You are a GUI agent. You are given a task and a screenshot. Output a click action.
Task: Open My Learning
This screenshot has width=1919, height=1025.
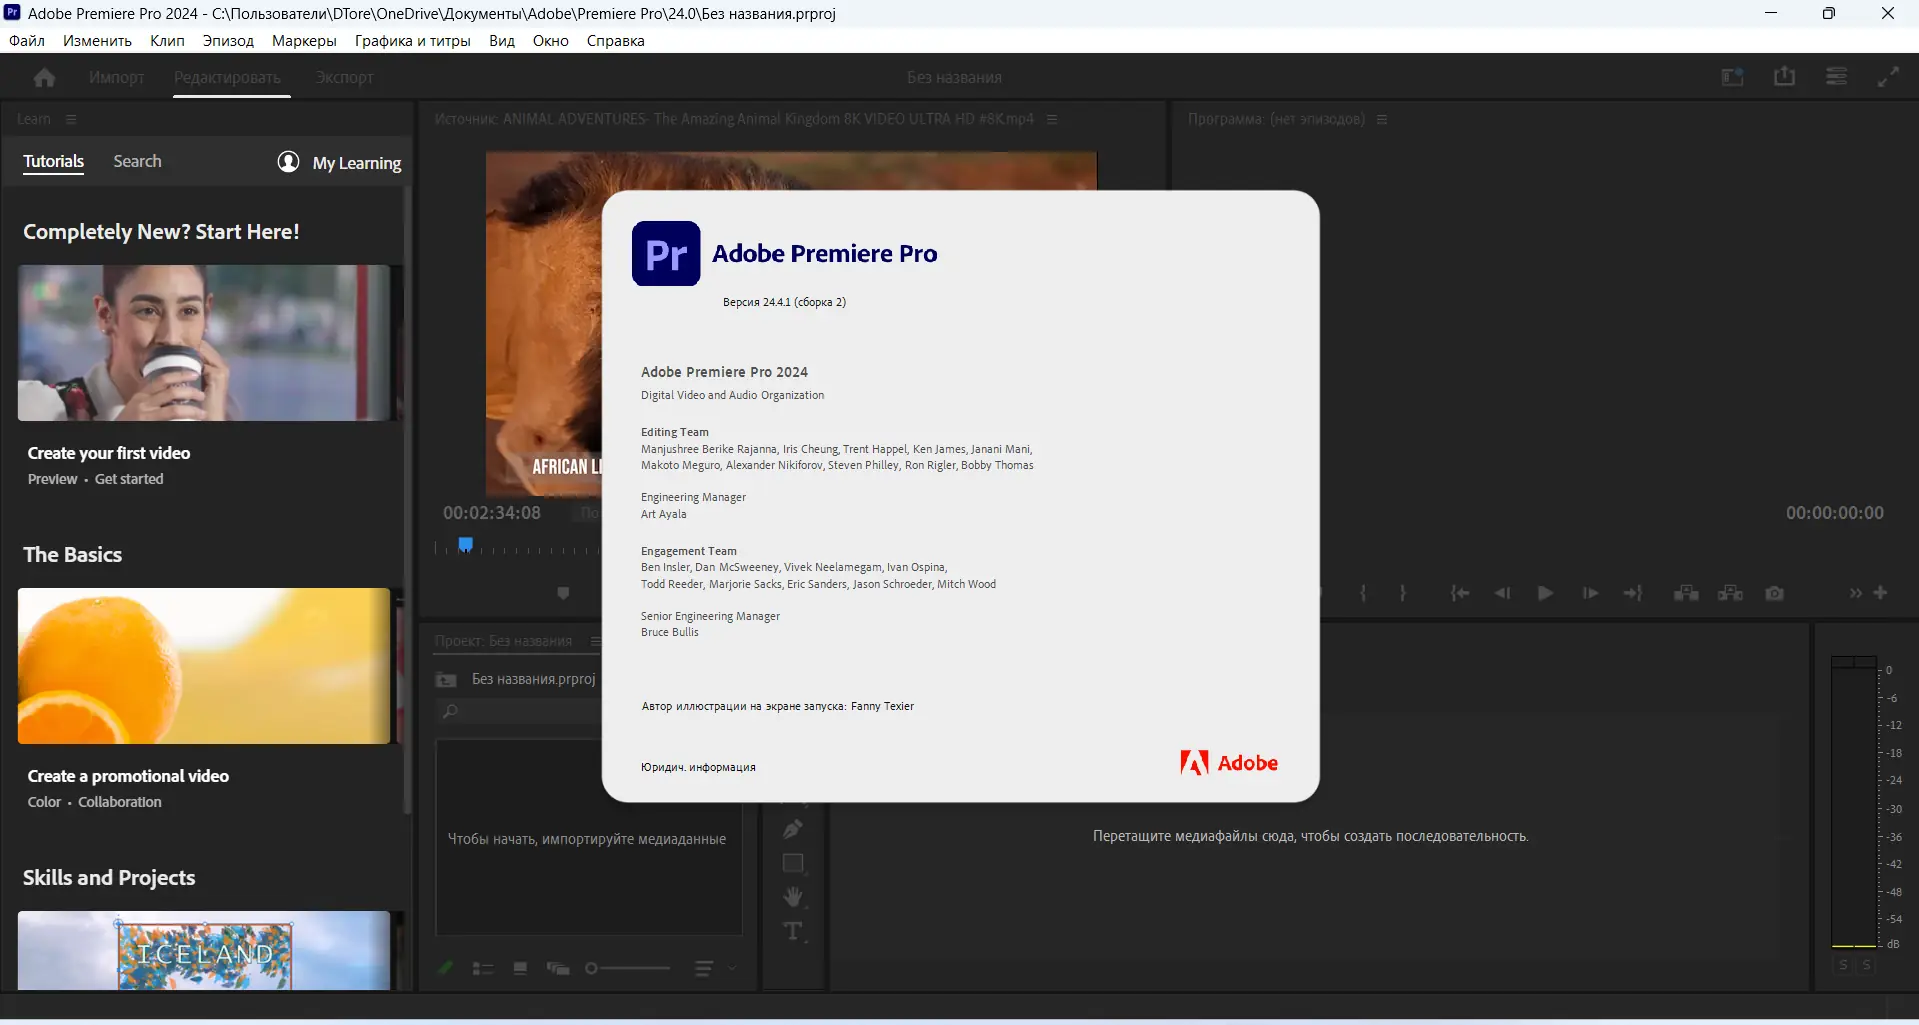pyautogui.click(x=356, y=163)
